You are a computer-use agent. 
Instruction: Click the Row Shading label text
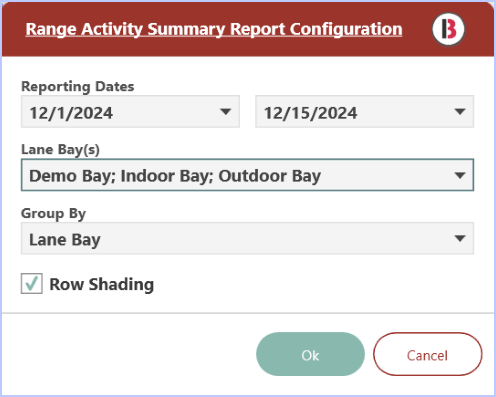tap(102, 284)
